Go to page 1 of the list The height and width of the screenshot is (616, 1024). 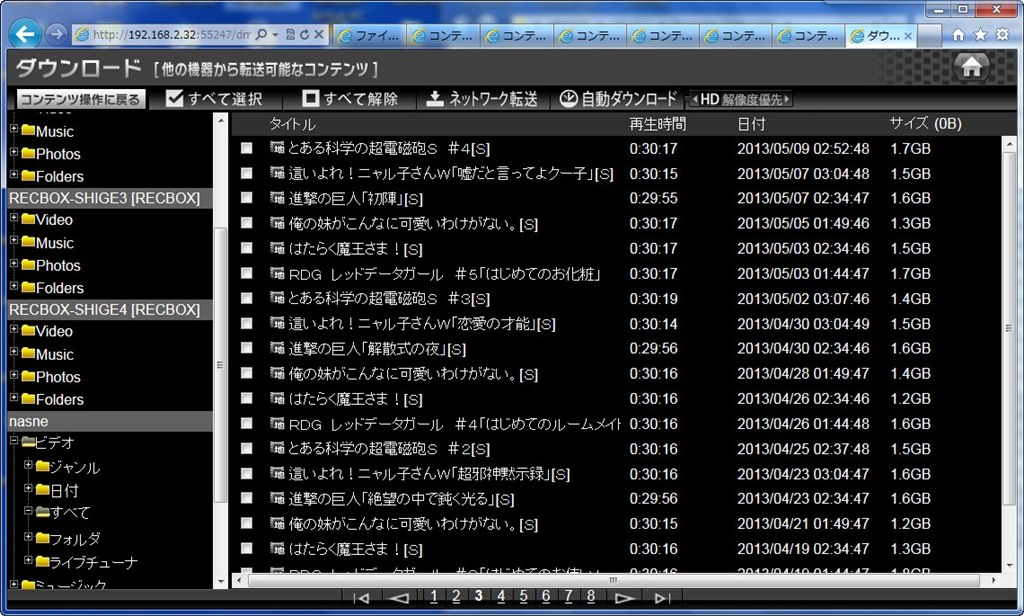(434, 596)
